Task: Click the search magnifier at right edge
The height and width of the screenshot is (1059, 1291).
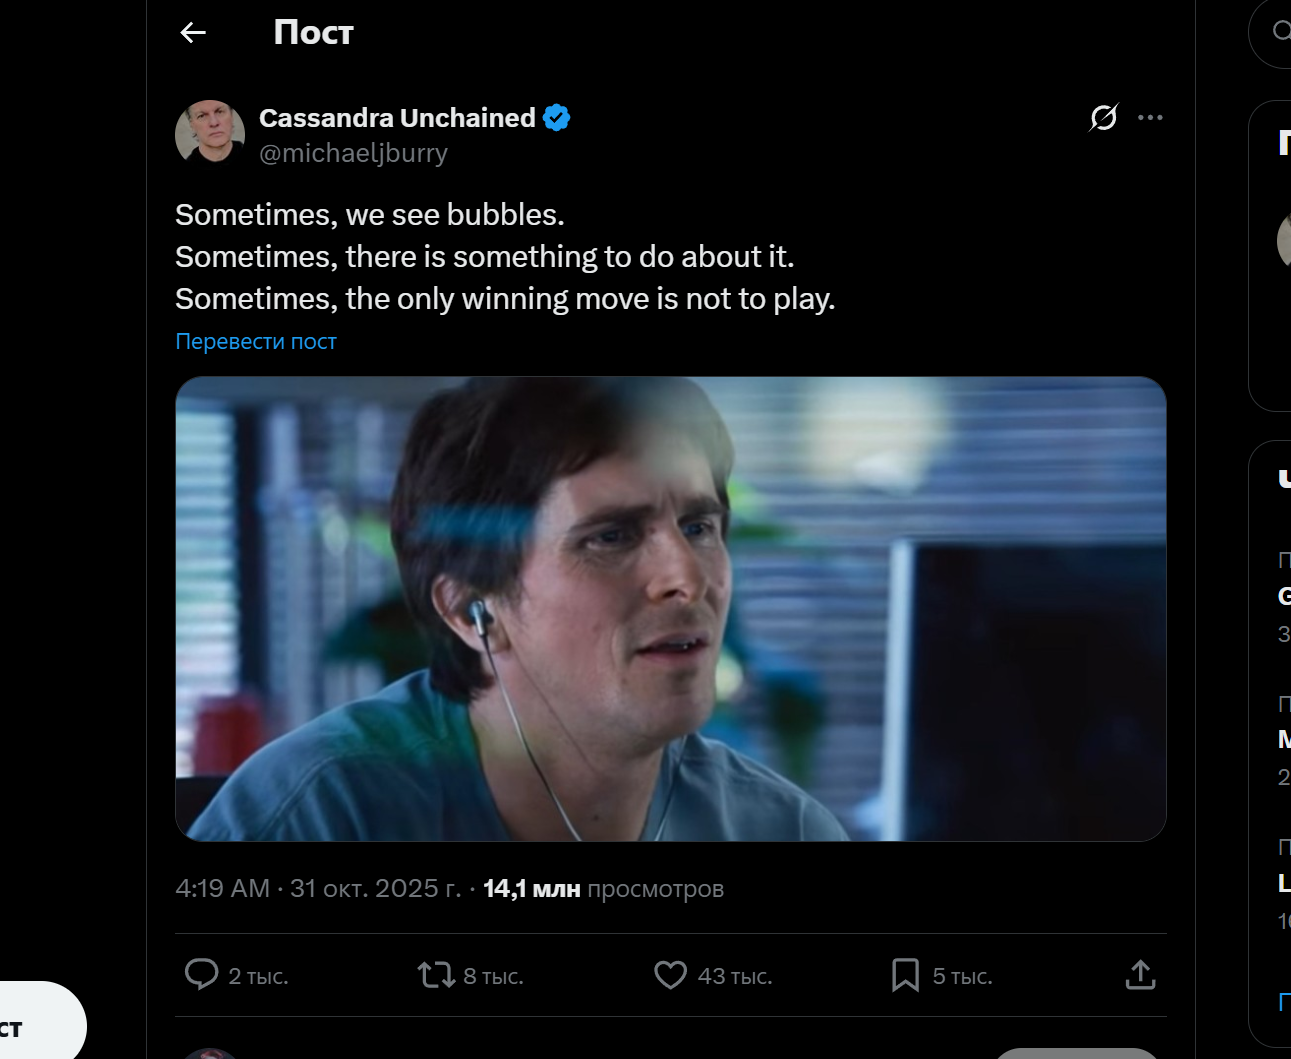Action: (1281, 32)
